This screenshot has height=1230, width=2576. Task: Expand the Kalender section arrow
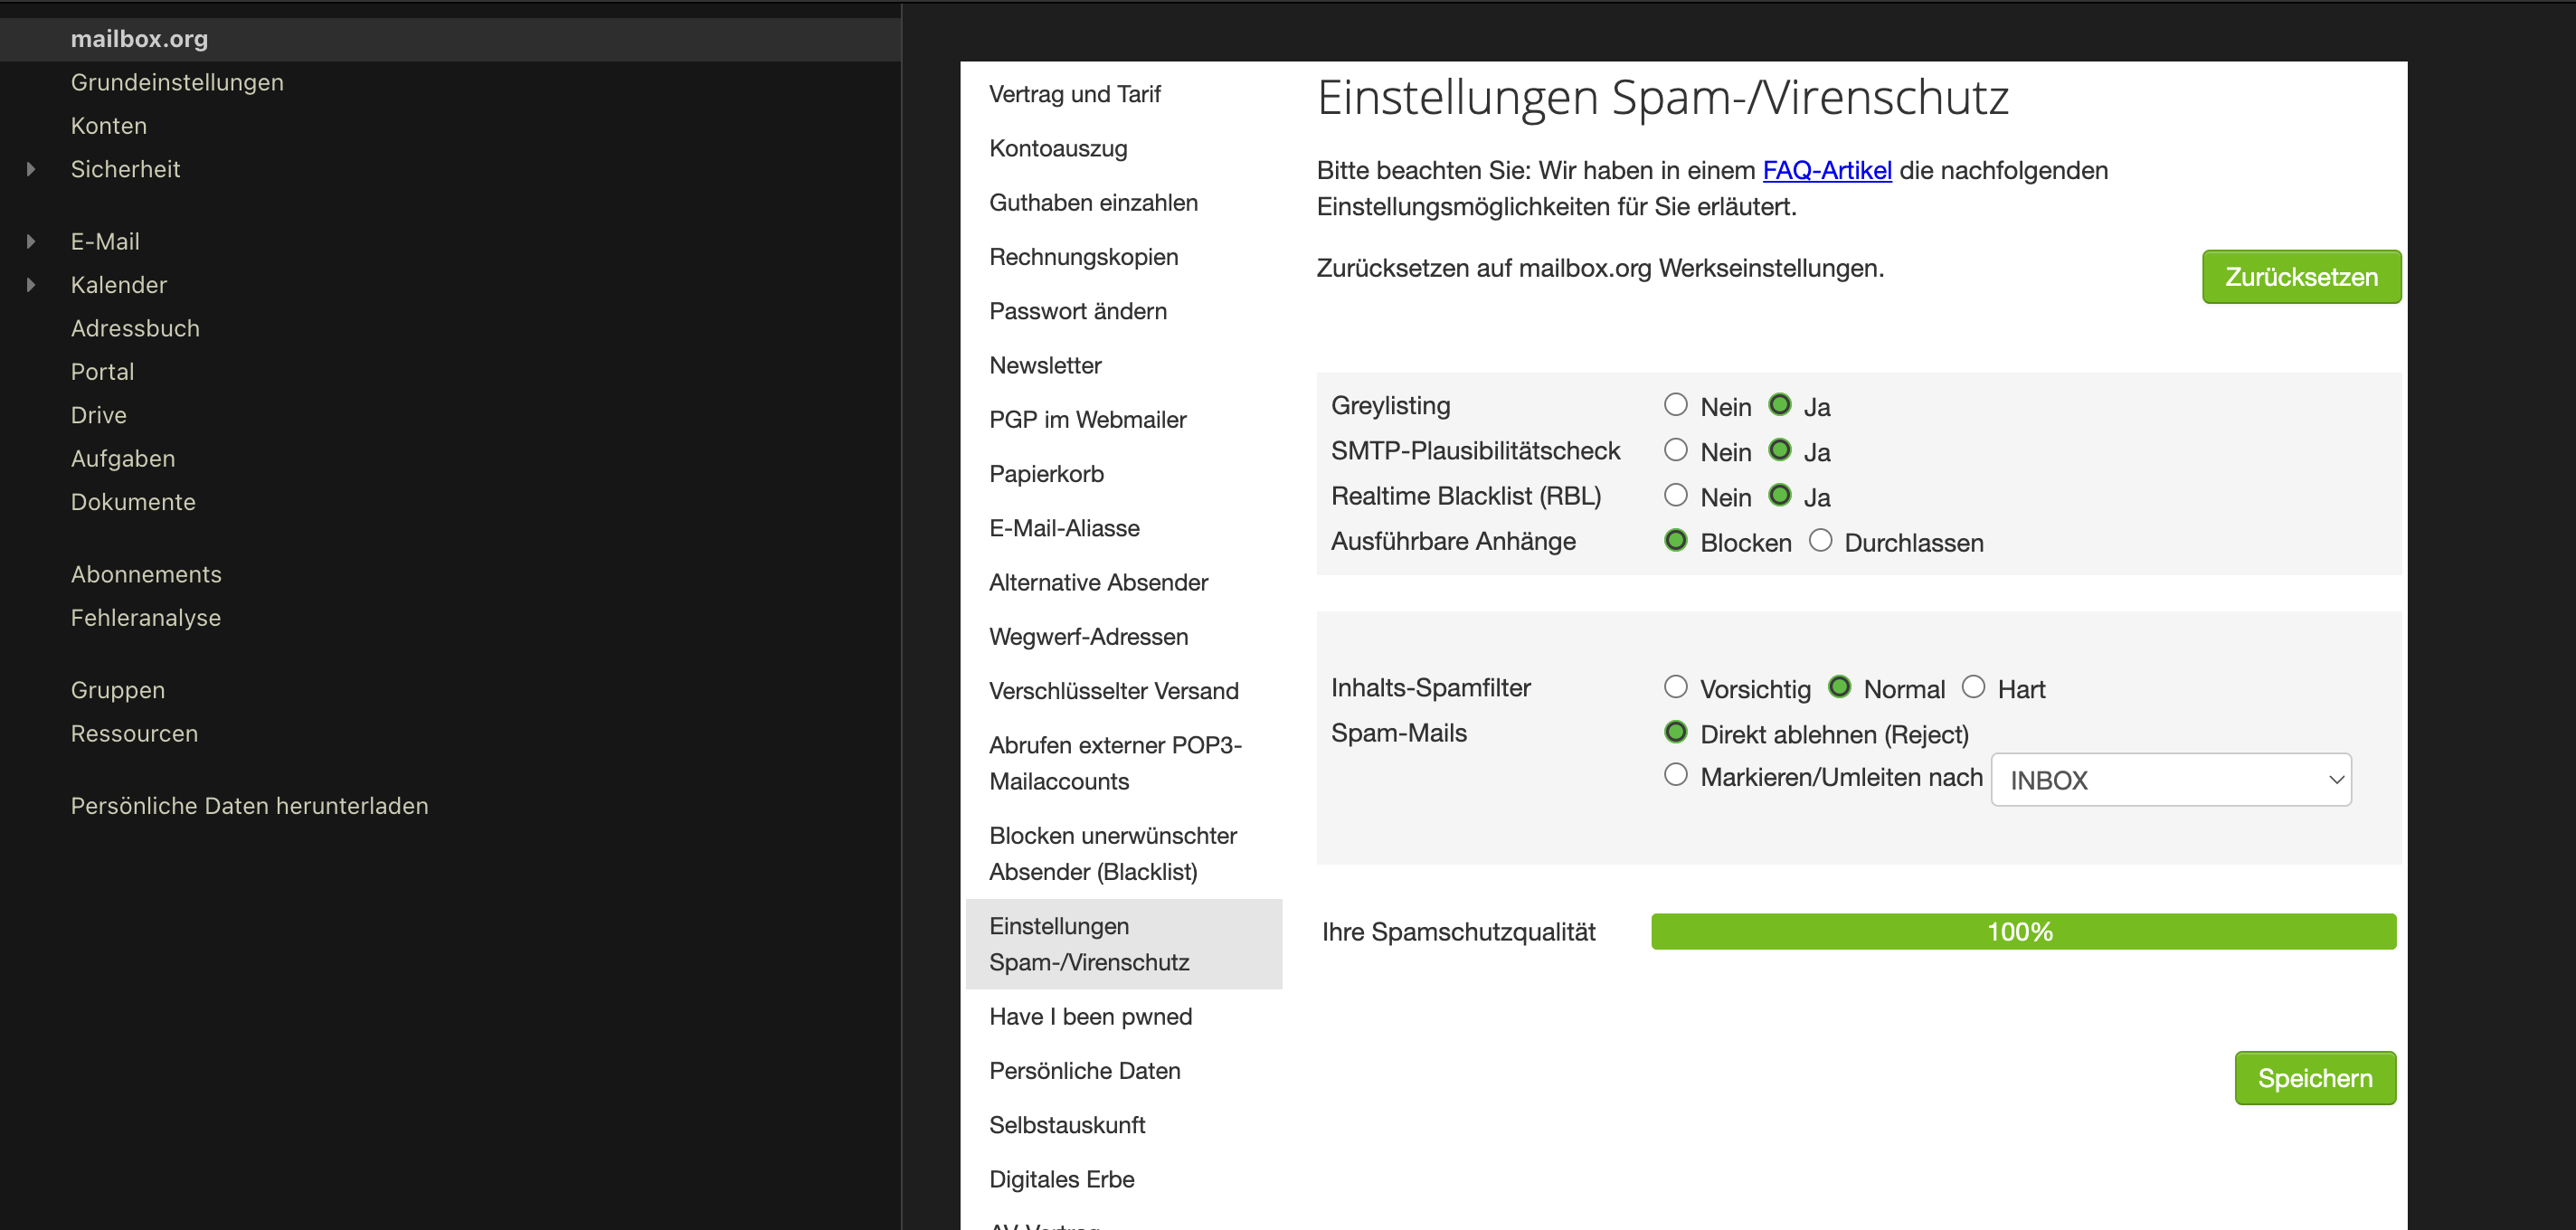[31, 285]
